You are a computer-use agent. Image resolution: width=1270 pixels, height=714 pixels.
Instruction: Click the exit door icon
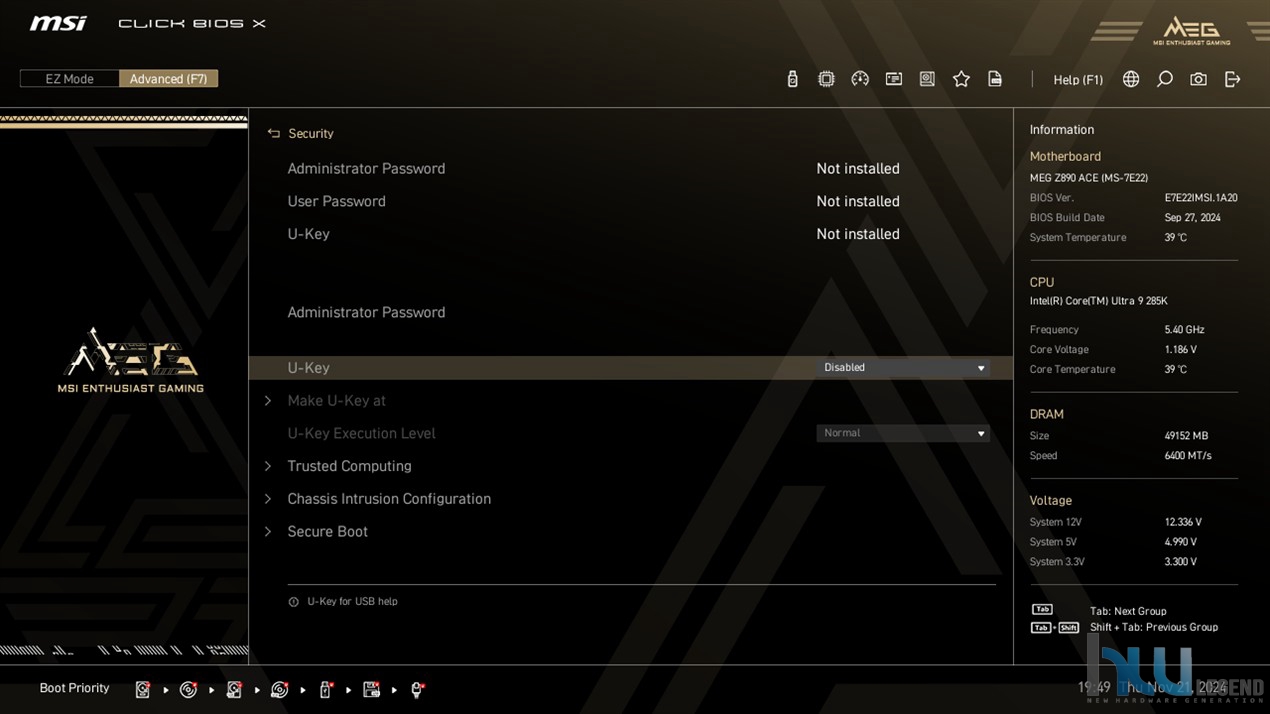point(1232,79)
